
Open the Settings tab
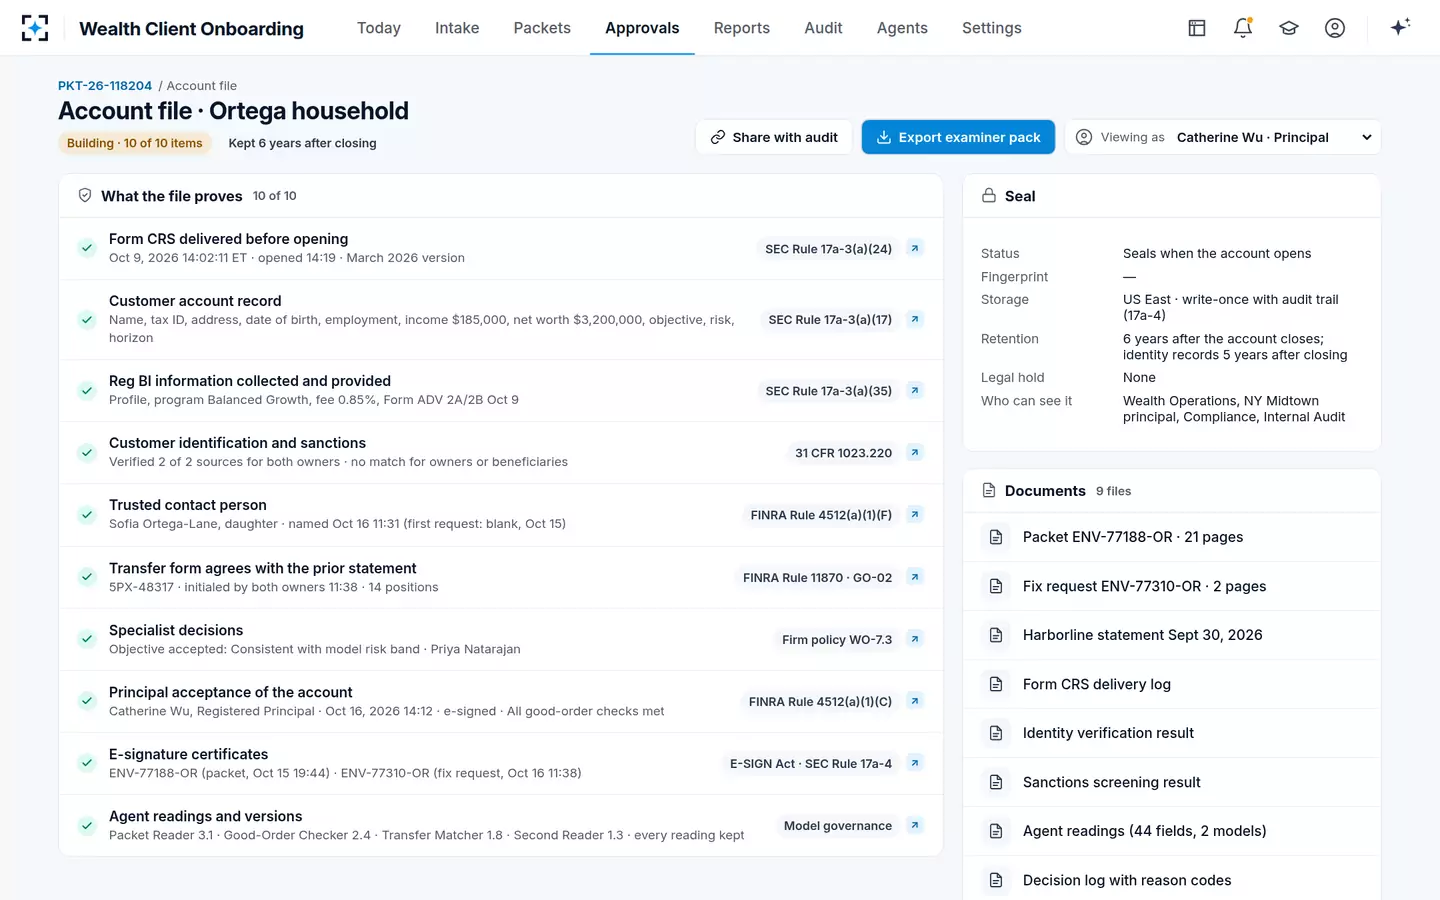(x=992, y=28)
